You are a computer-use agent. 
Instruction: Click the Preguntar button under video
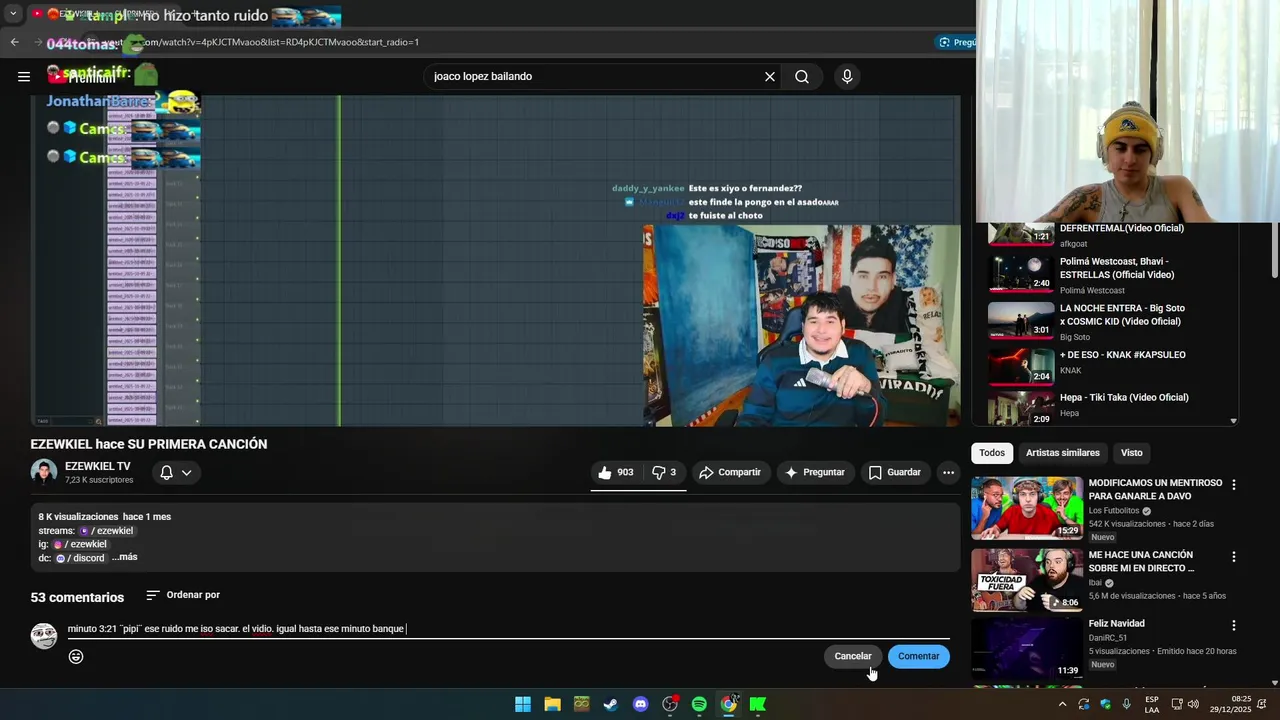[815, 472]
